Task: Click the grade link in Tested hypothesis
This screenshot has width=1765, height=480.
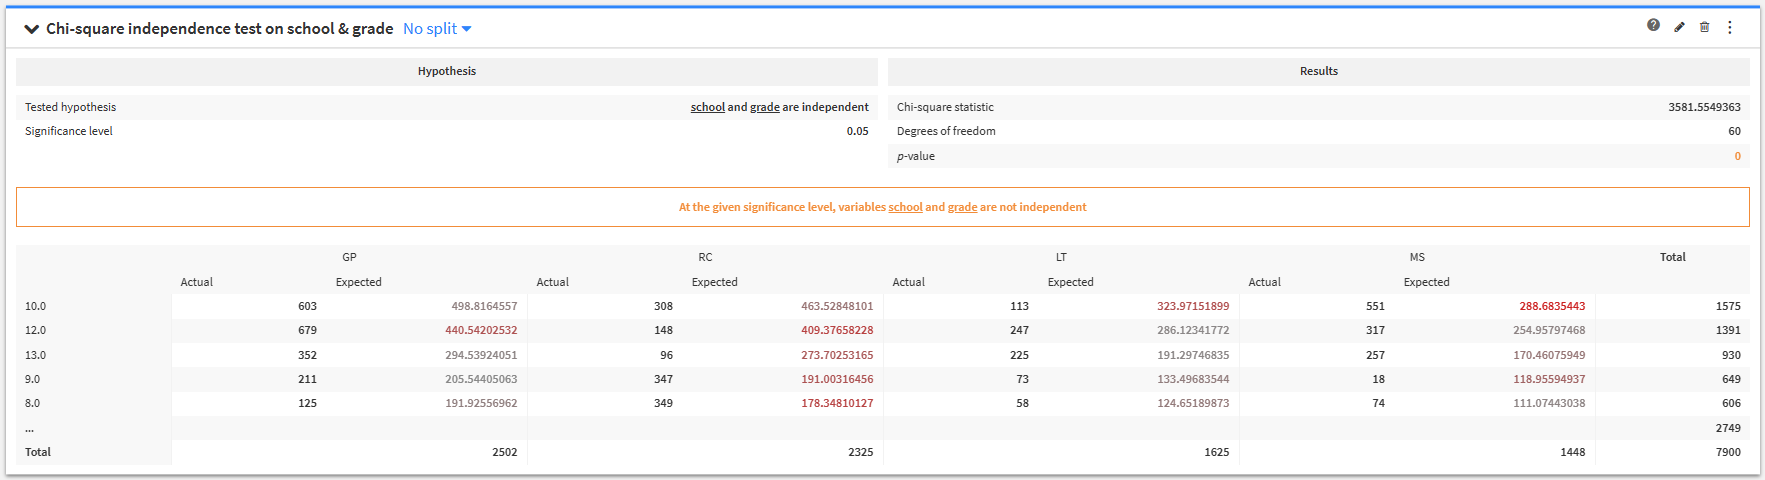Action: 764,107
